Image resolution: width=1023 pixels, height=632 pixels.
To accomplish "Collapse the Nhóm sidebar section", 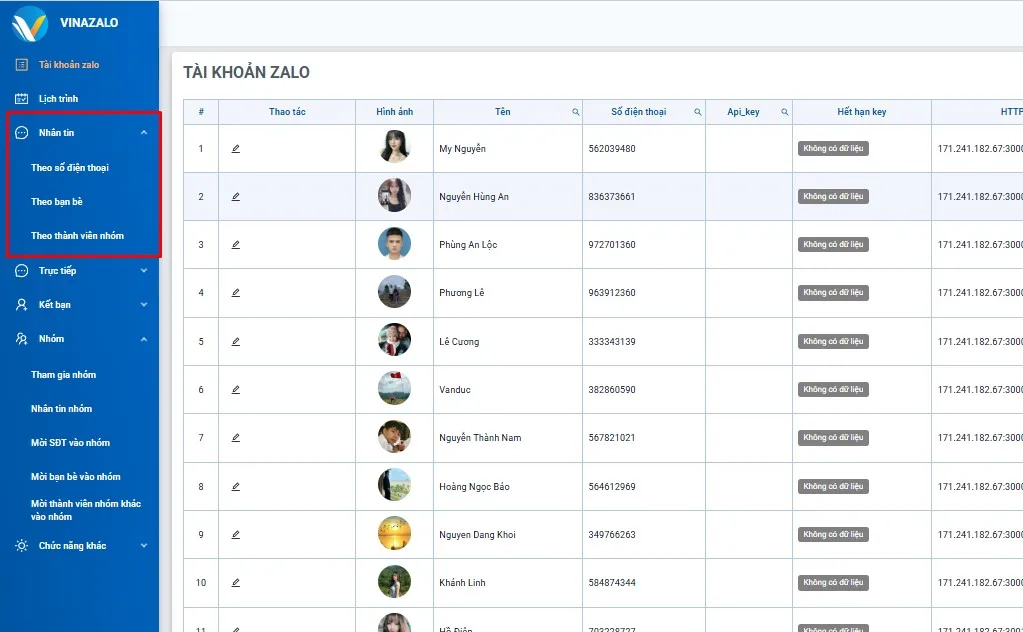I will coord(144,339).
